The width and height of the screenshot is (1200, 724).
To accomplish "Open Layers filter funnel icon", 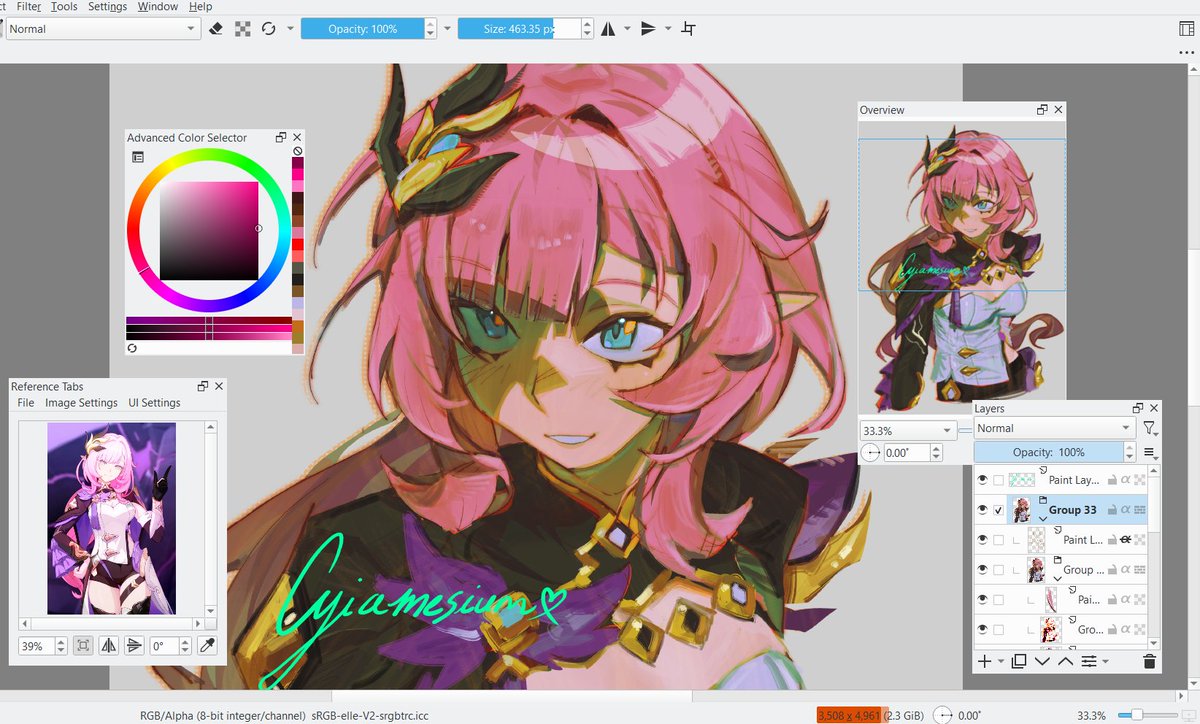I will [x=1150, y=428].
